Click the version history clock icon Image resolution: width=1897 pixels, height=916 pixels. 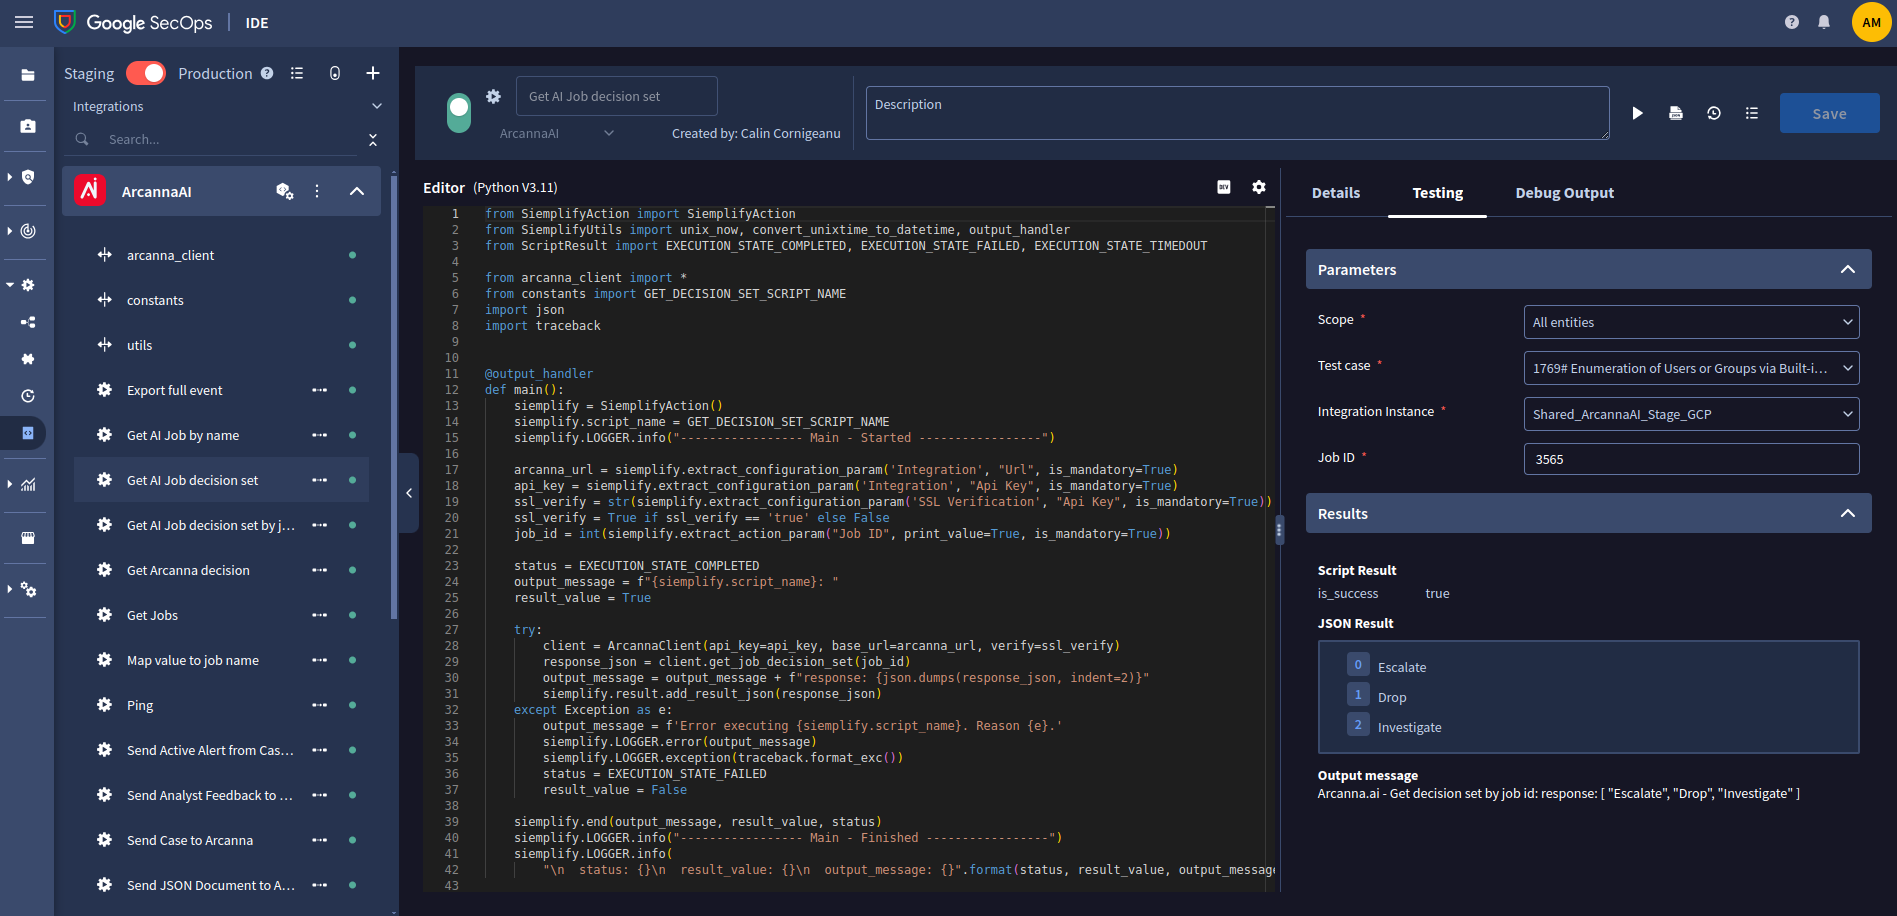click(x=1714, y=113)
